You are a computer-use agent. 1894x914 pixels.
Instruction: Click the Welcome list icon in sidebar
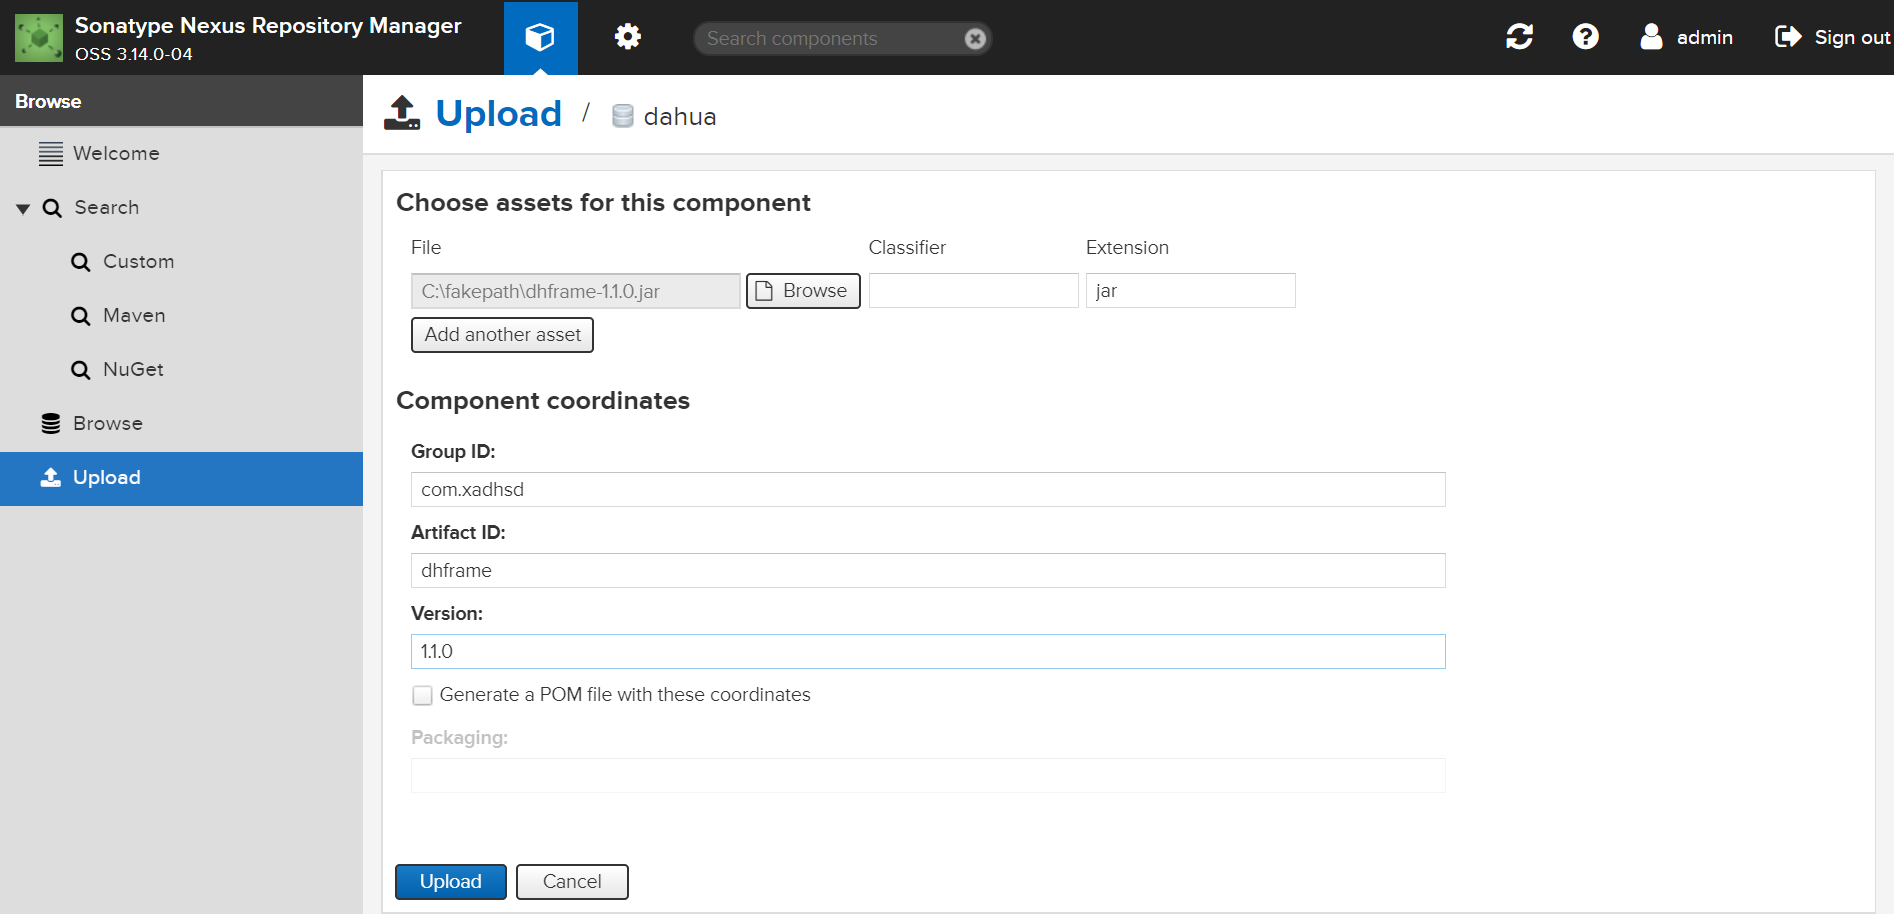pos(51,154)
